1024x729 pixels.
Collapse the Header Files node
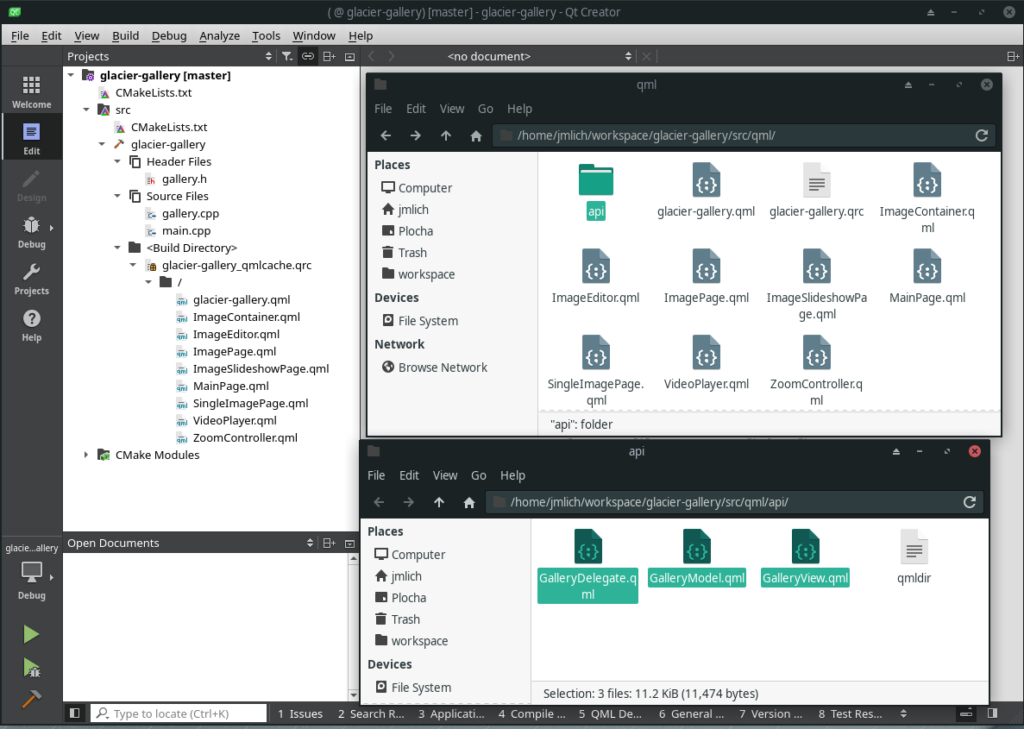[118, 161]
